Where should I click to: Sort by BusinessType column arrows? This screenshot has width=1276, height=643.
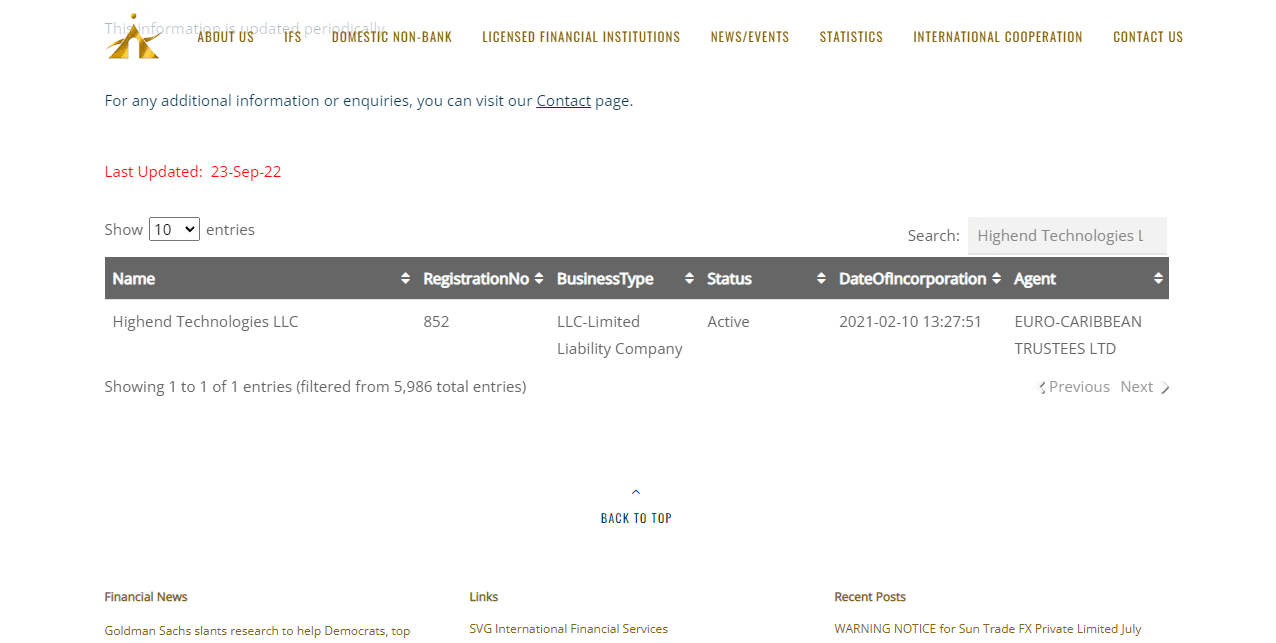coord(689,278)
